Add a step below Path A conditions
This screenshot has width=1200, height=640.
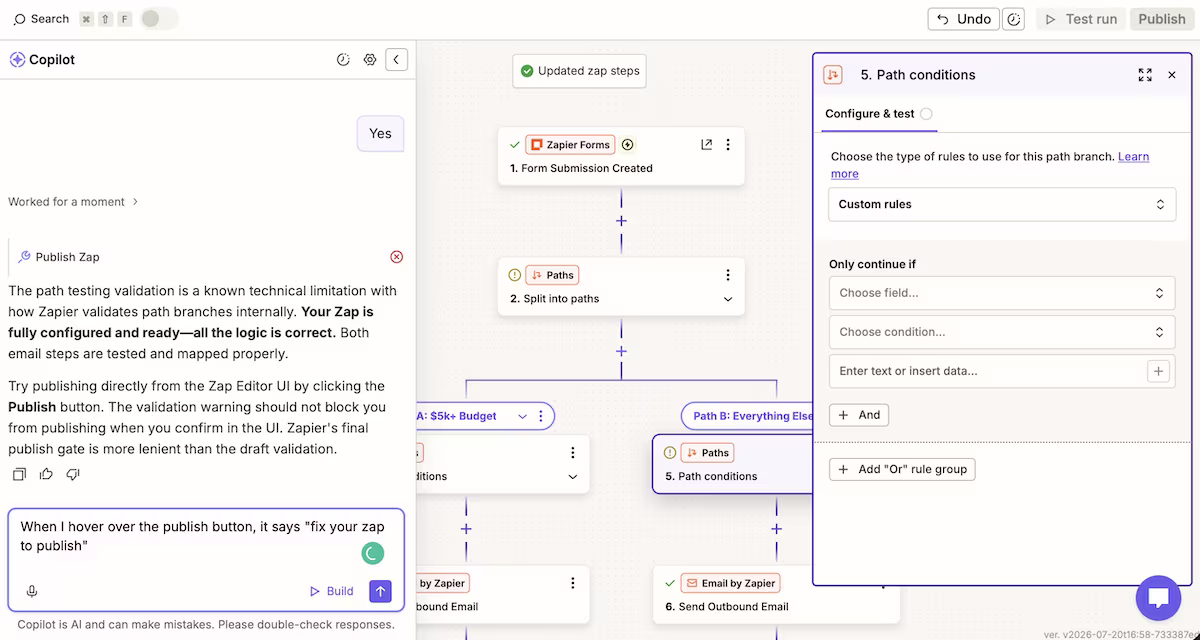coord(466,529)
